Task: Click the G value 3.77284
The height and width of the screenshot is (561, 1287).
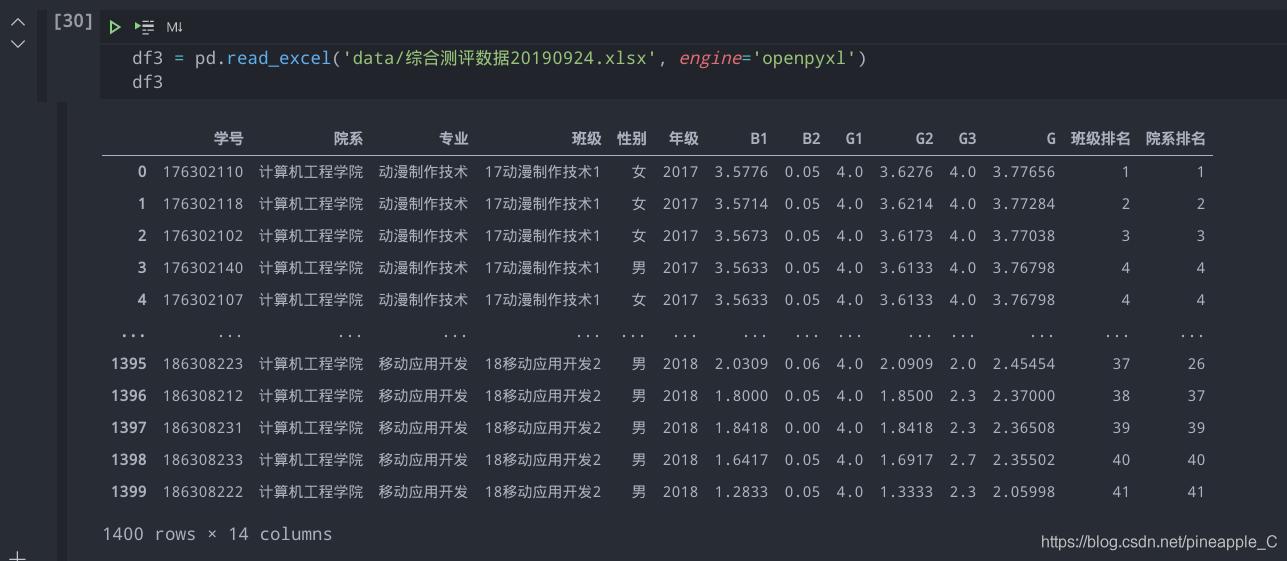Action: 1024,204
